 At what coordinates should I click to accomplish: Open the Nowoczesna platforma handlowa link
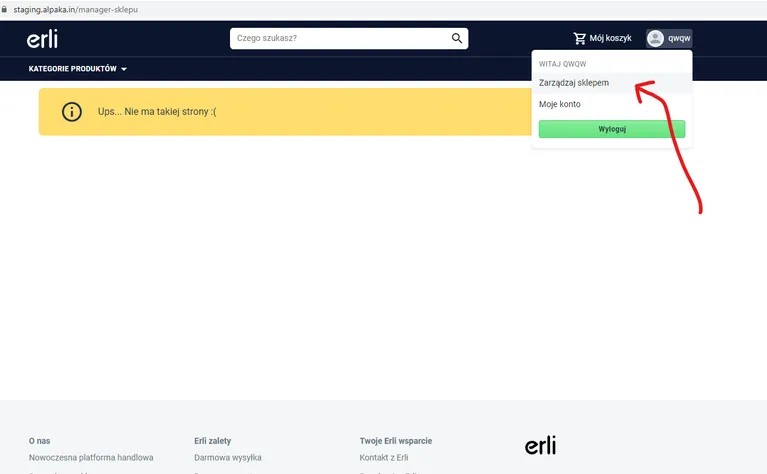(91, 457)
